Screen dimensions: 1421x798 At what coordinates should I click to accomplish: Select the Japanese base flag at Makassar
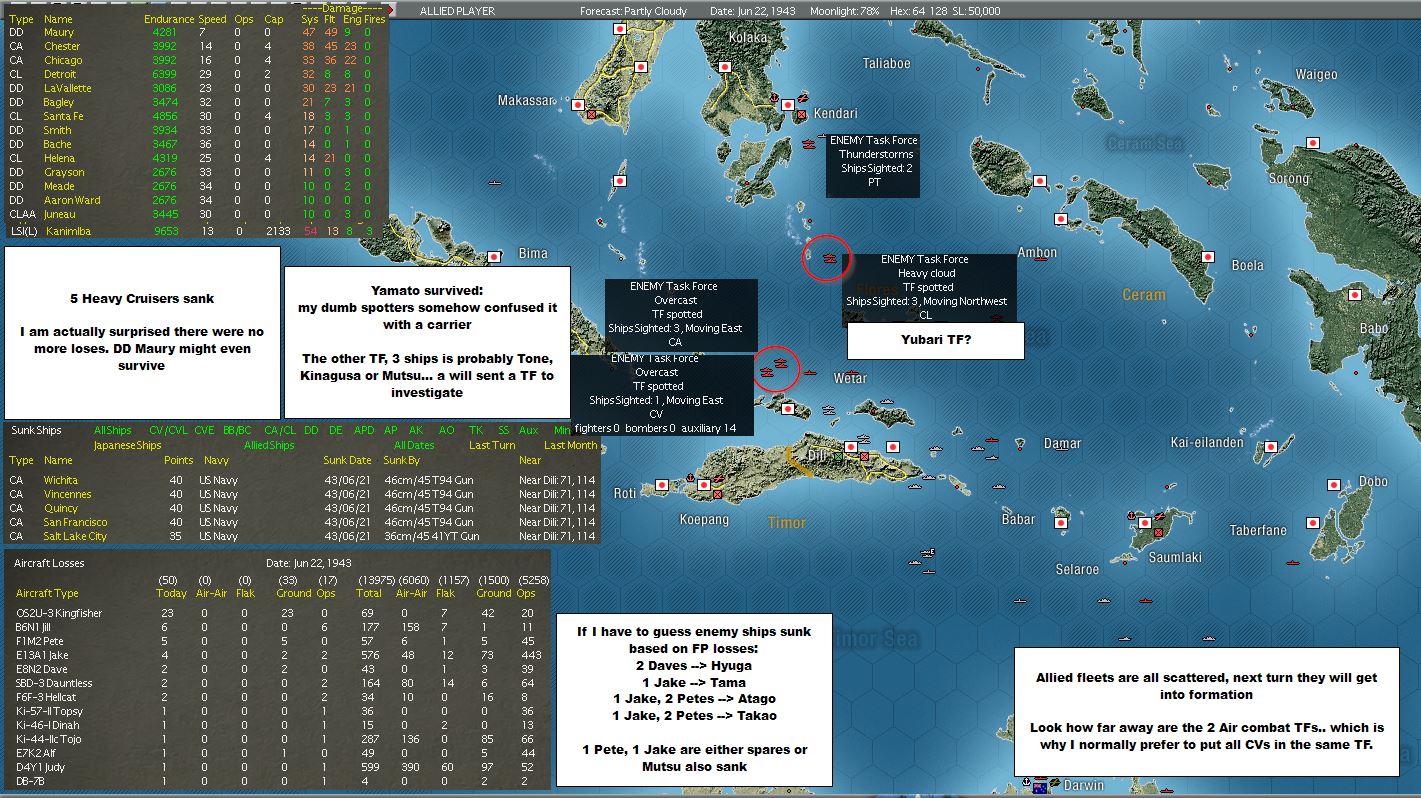[577, 104]
